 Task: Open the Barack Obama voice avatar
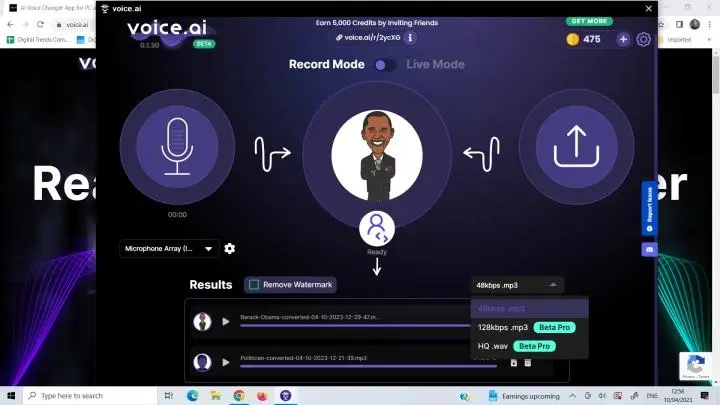point(377,155)
